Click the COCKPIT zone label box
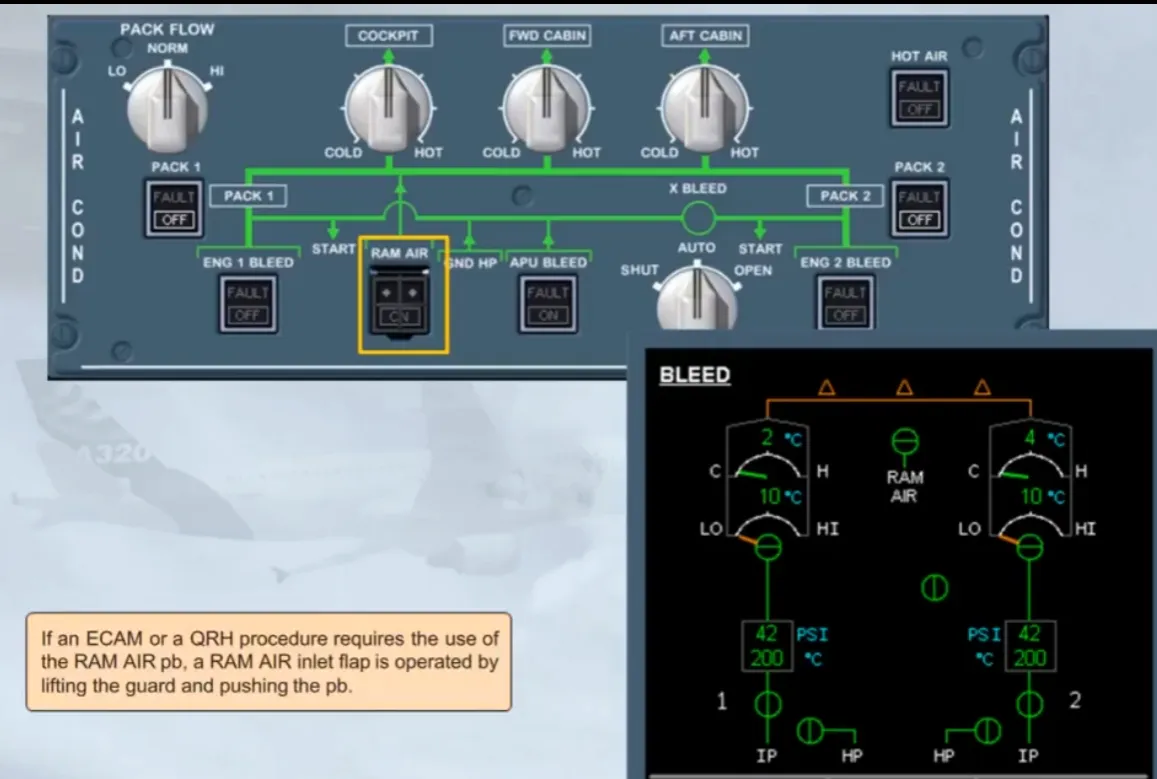Viewport: 1157px width, 779px height. [x=388, y=35]
